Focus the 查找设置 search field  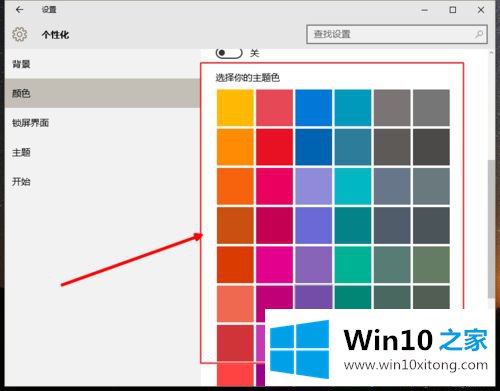coord(397,34)
